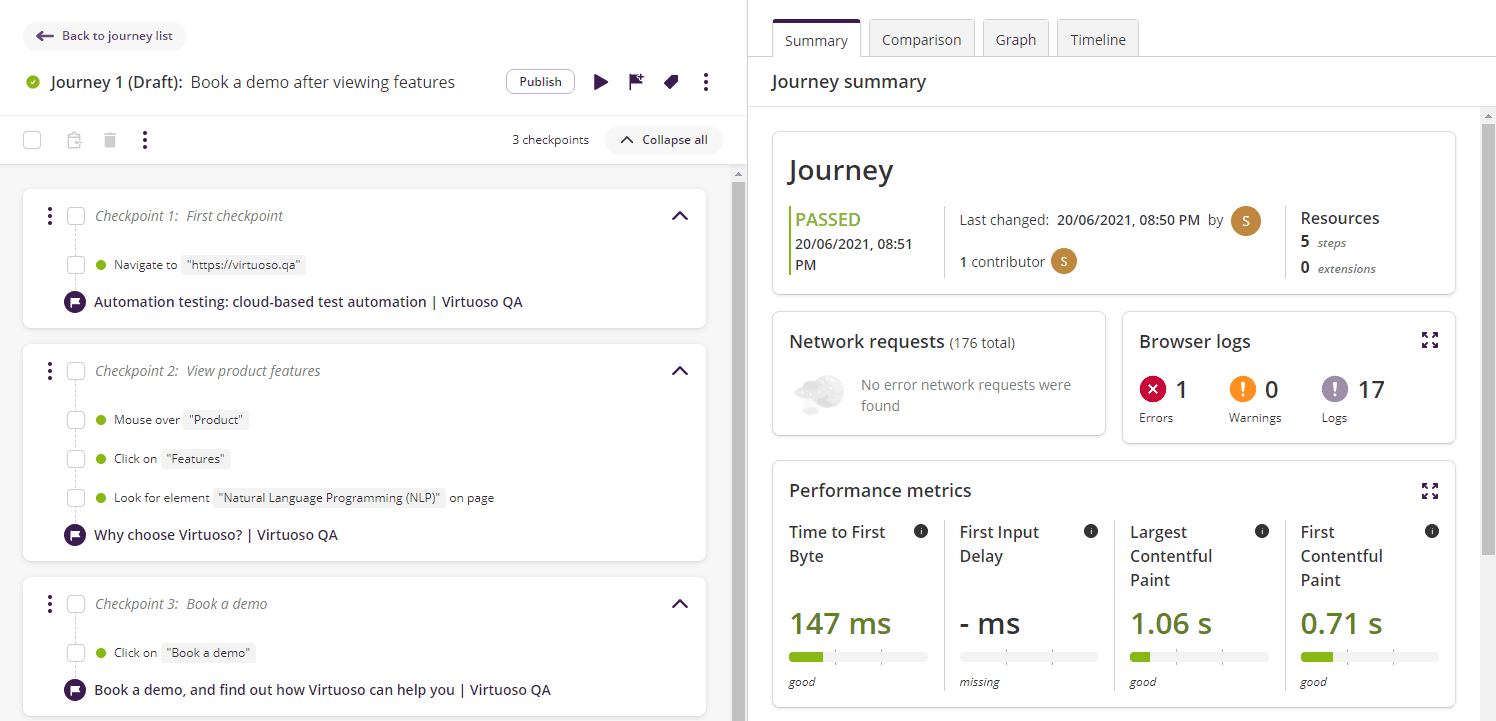
Task: Open the Timeline tab
Action: pos(1097,39)
